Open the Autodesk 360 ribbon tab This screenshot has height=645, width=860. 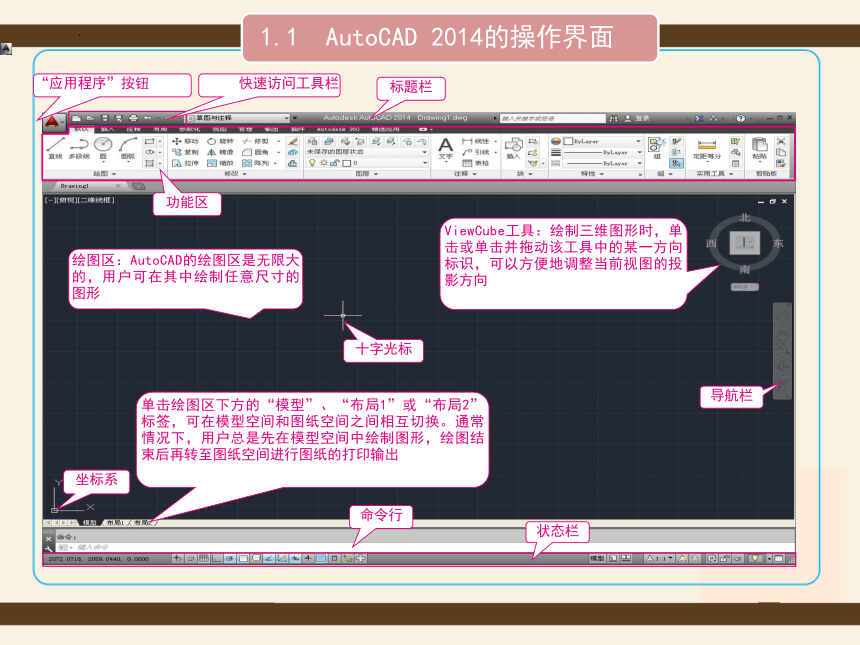338,129
